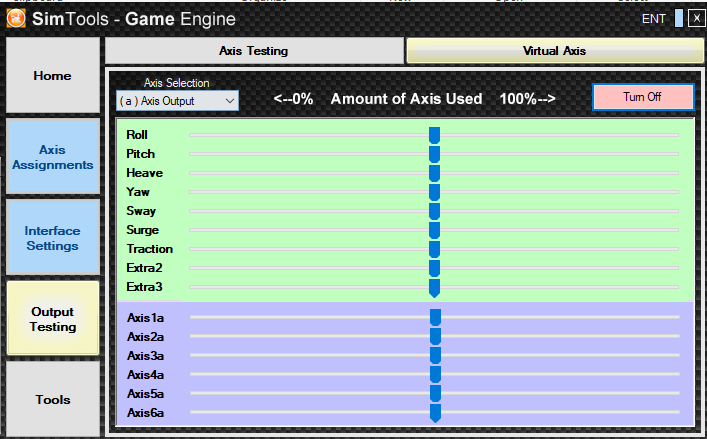707x439 pixels.
Task: Click the Heave slider thumb
Action: click(434, 173)
